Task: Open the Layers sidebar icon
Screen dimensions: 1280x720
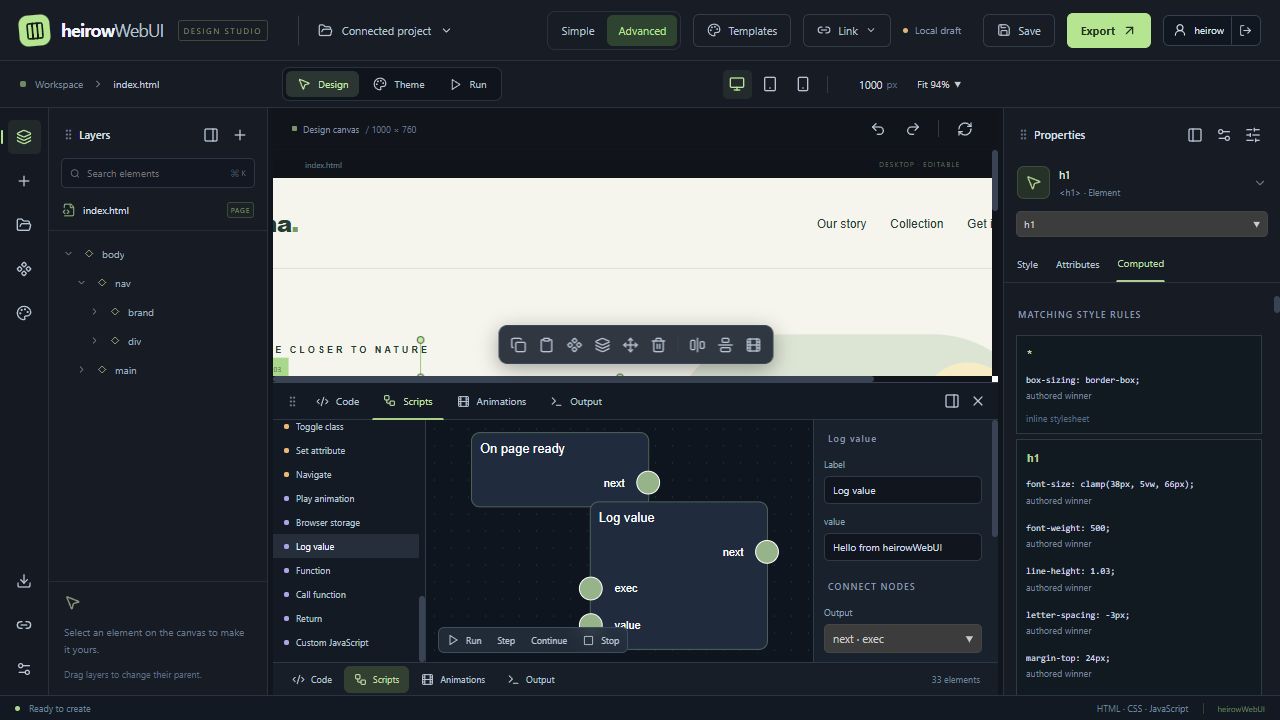Action: pyautogui.click(x=24, y=137)
